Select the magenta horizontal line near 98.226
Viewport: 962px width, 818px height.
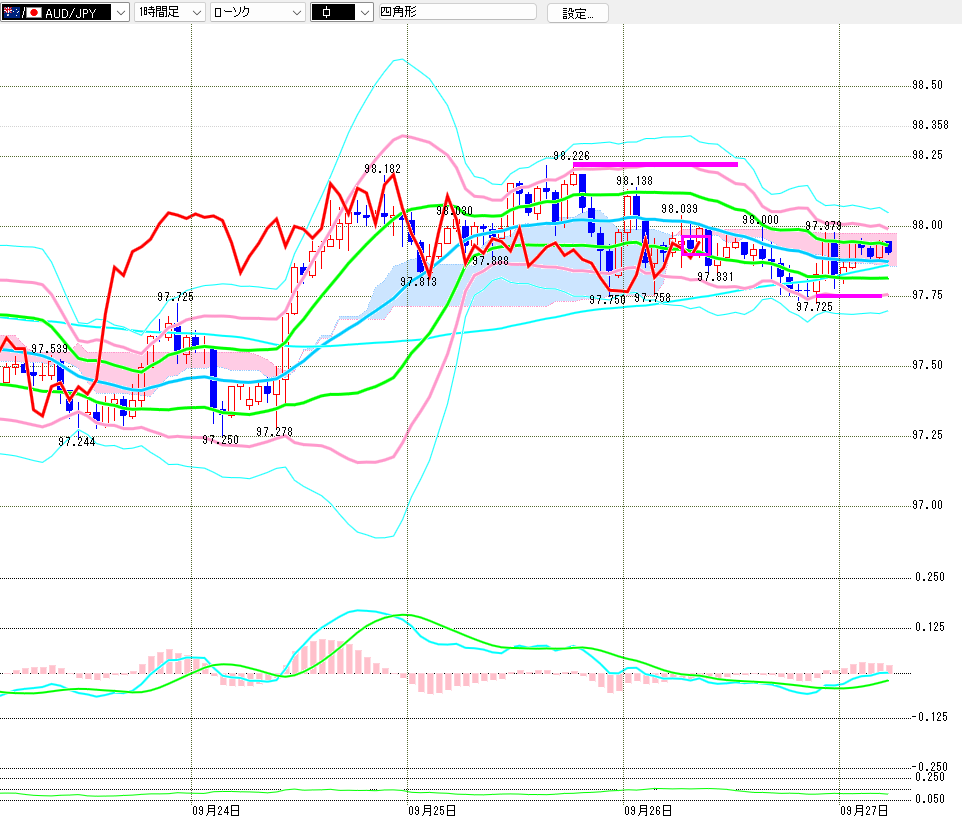655,164
